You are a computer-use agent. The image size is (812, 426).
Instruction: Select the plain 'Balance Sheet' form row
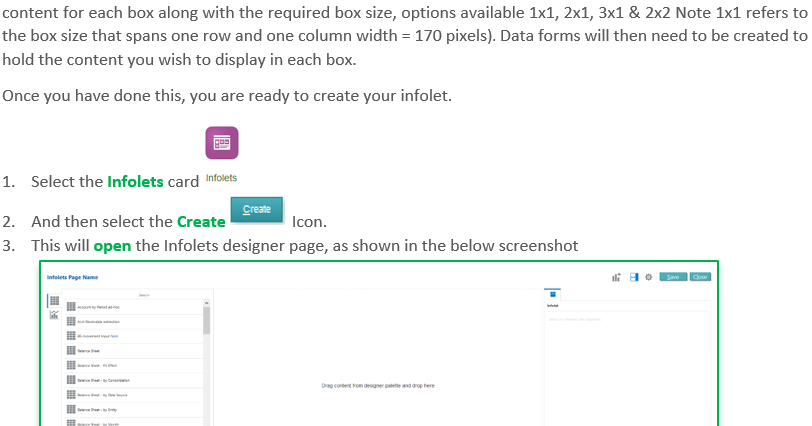pyautogui.click(x=135, y=351)
